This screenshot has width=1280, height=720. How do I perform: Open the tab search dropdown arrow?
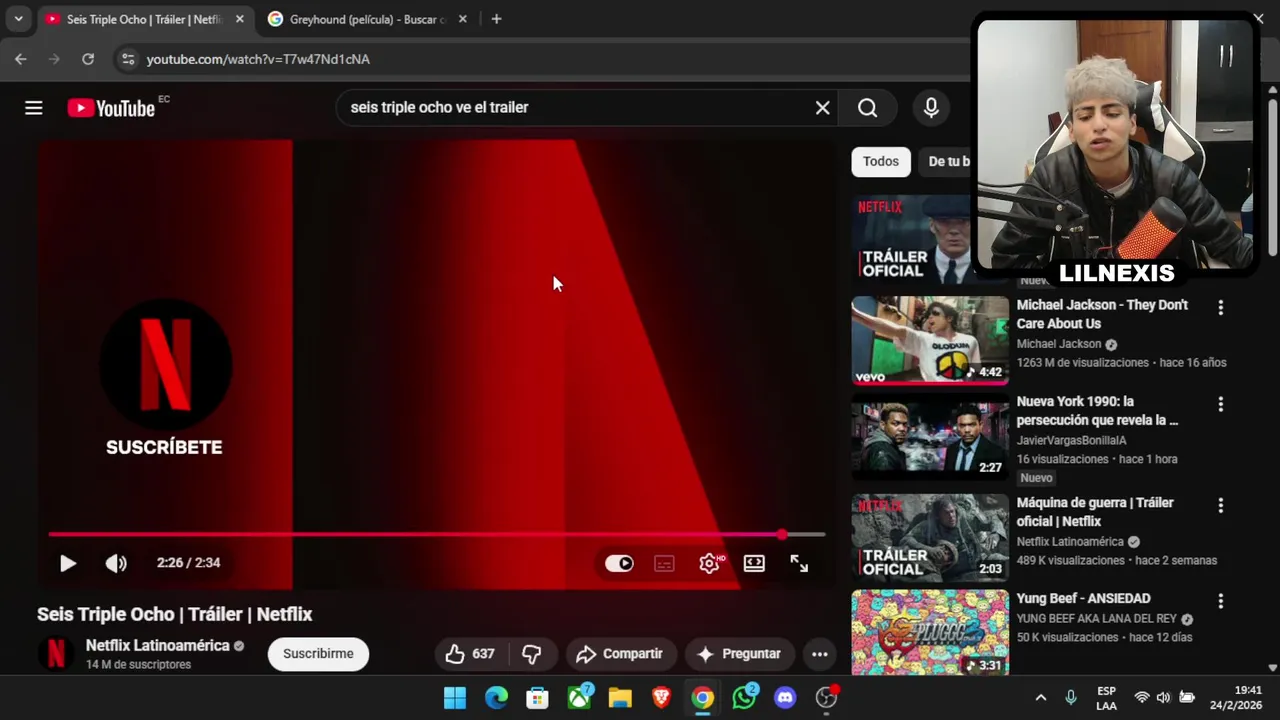(18, 19)
